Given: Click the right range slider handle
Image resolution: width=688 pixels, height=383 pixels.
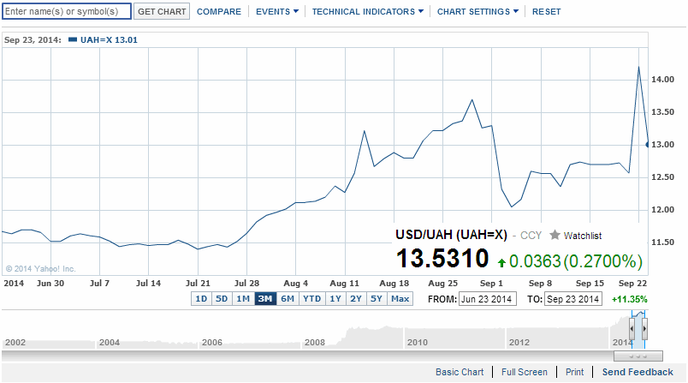Looking at the screenshot, I should pyautogui.click(x=645, y=329).
